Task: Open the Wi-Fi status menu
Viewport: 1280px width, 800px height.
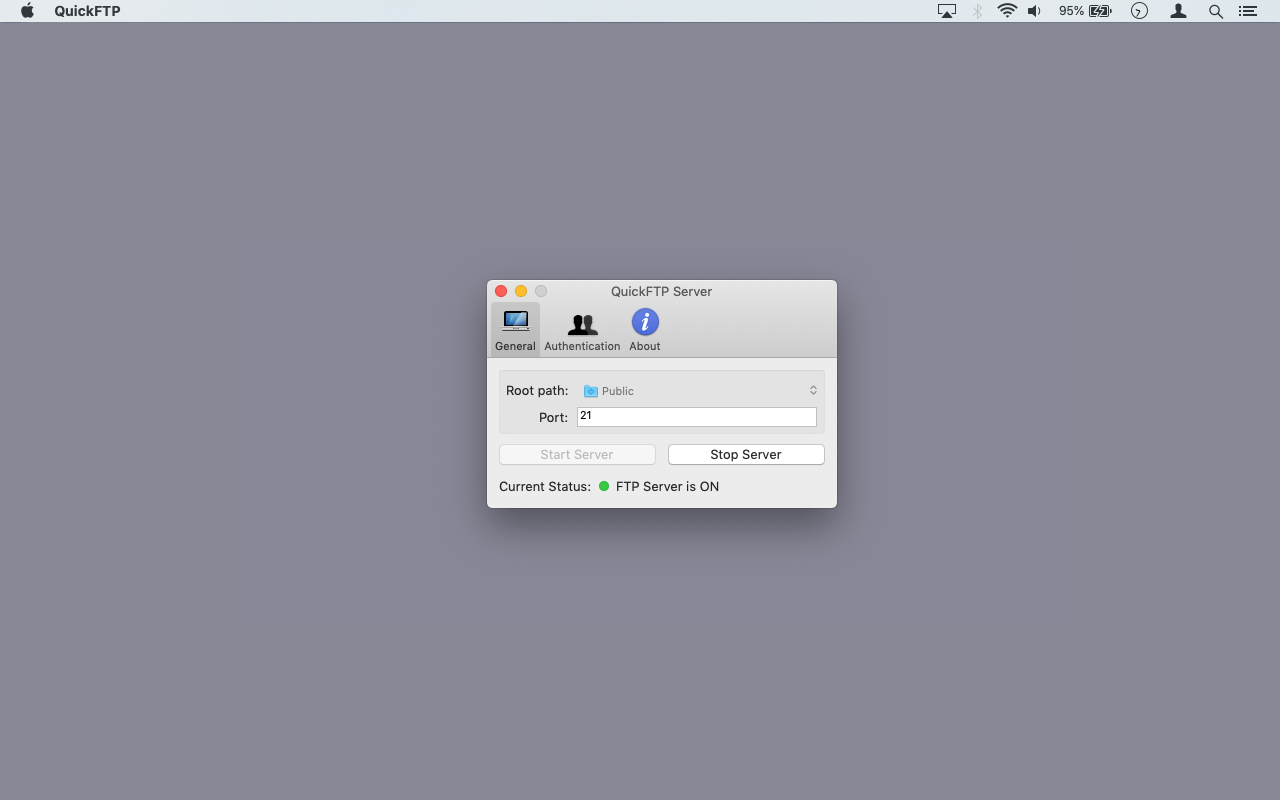Action: pyautogui.click(x=1007, y=11)
